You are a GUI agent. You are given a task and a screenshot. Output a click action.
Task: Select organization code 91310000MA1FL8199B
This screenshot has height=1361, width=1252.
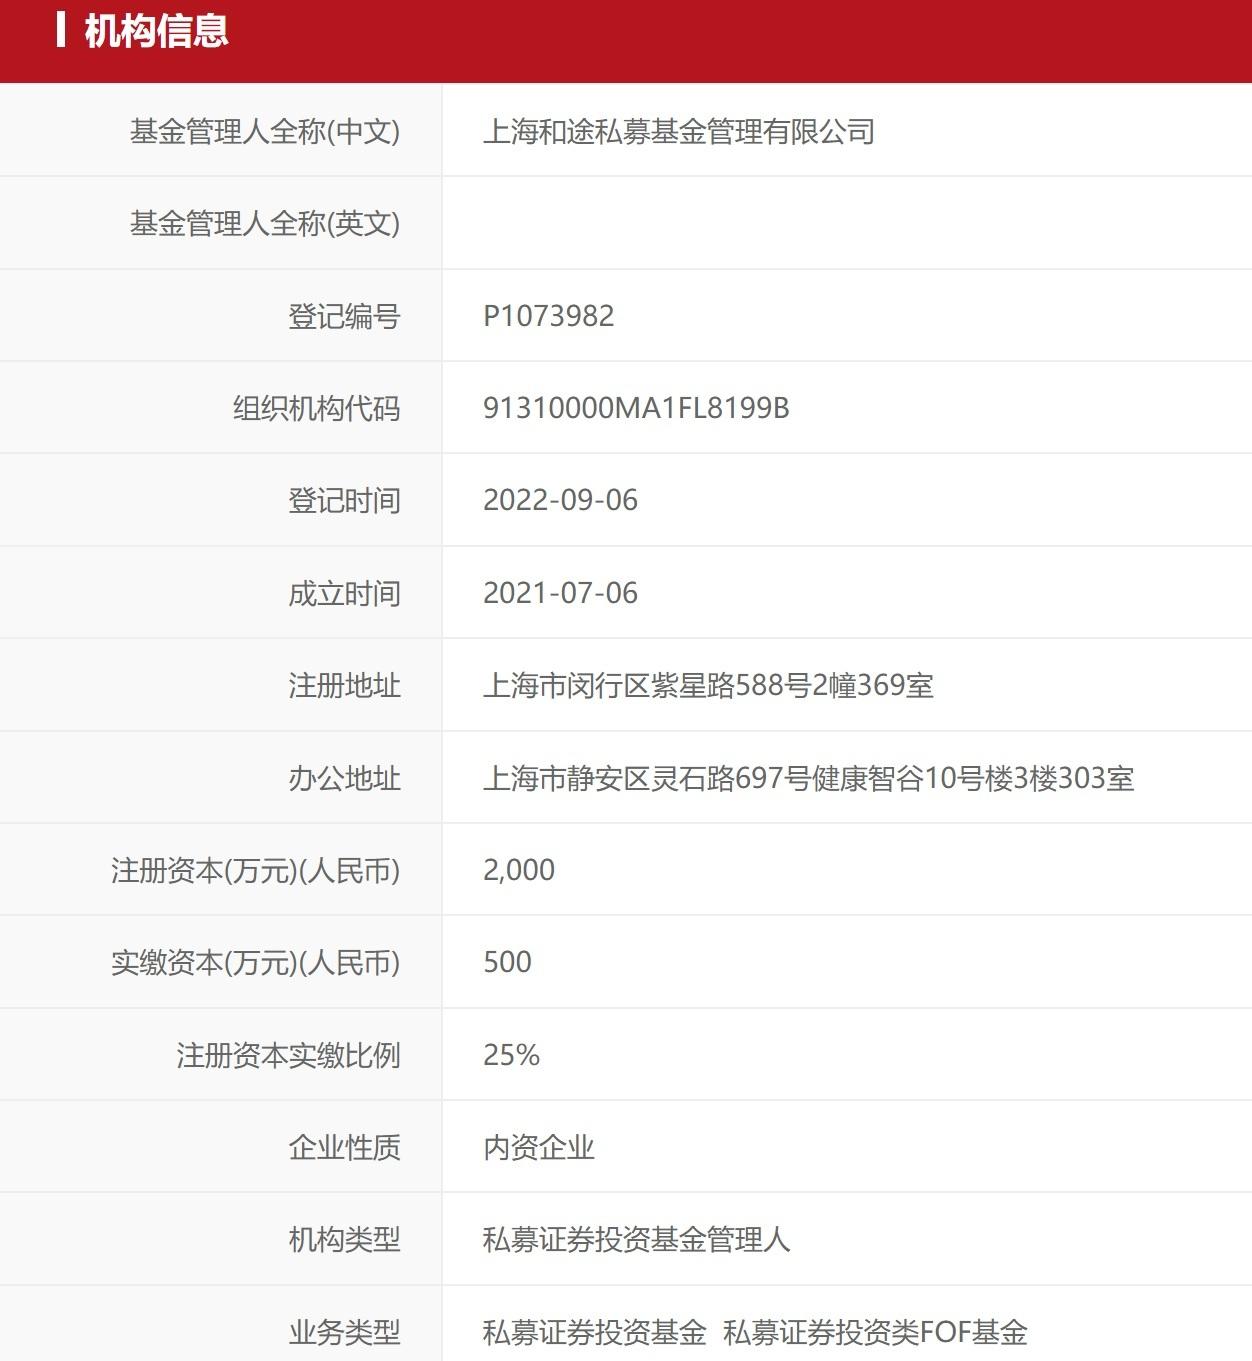tap(636, 409)
